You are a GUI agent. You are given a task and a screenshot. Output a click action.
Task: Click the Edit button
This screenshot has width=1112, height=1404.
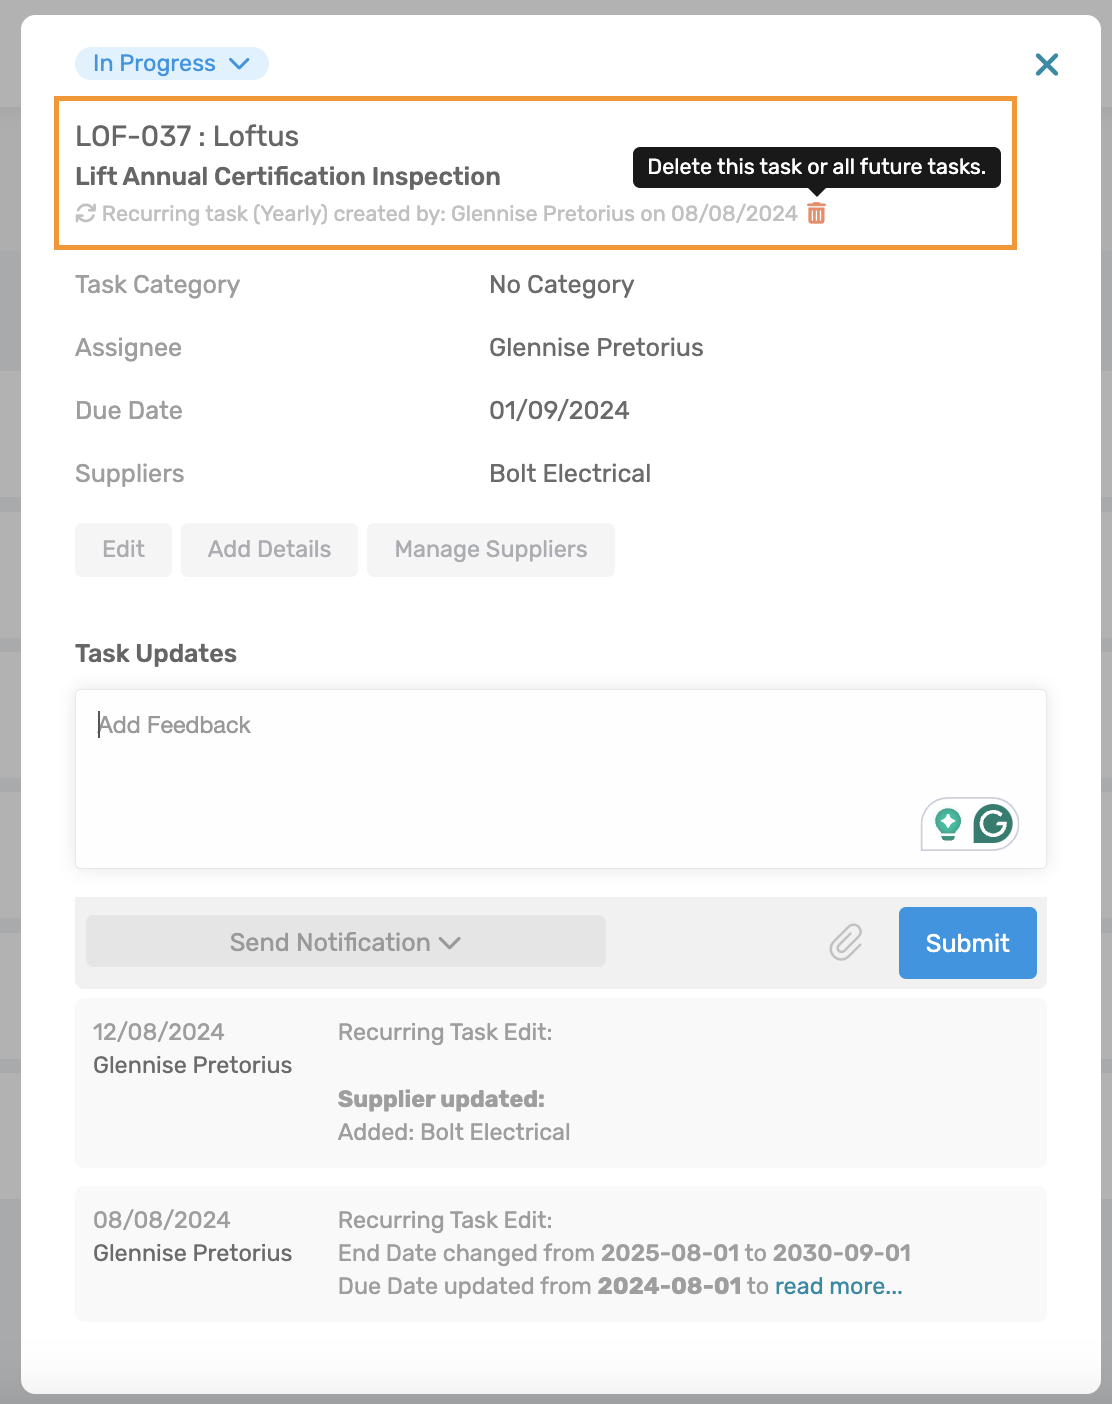[x=124, y=549]
